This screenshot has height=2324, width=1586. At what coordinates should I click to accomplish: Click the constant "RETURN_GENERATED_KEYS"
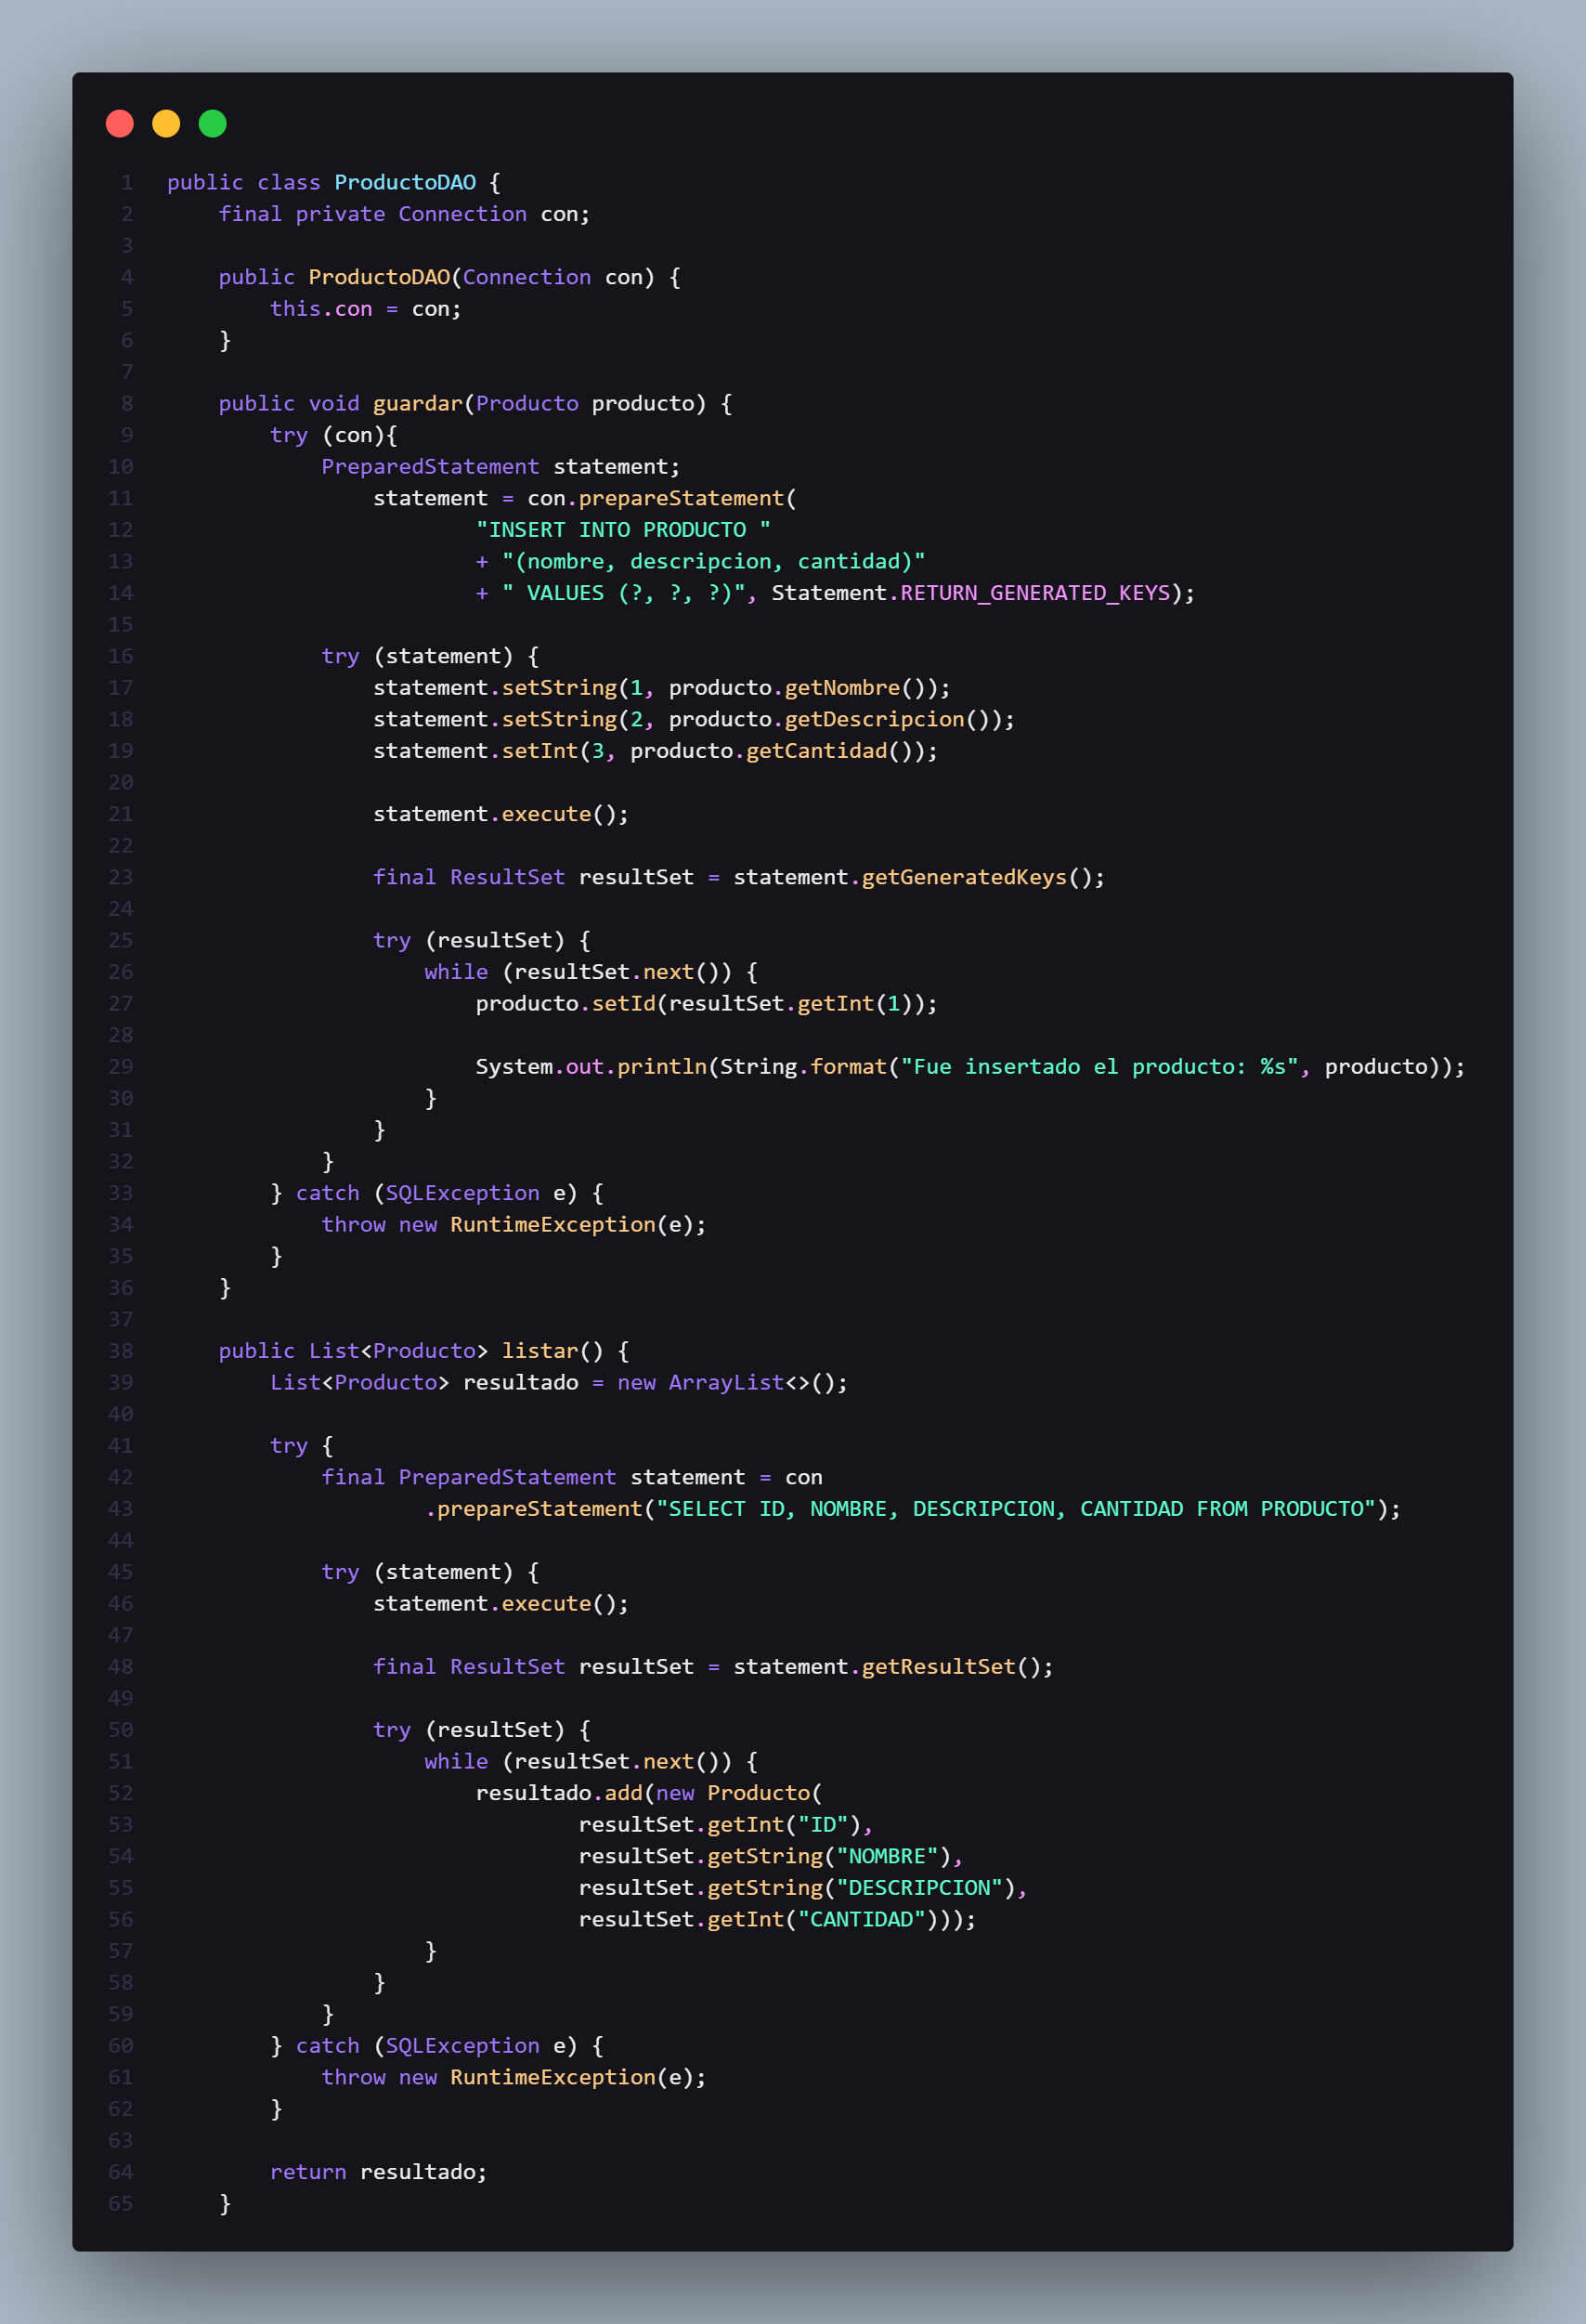(1035, 593)
